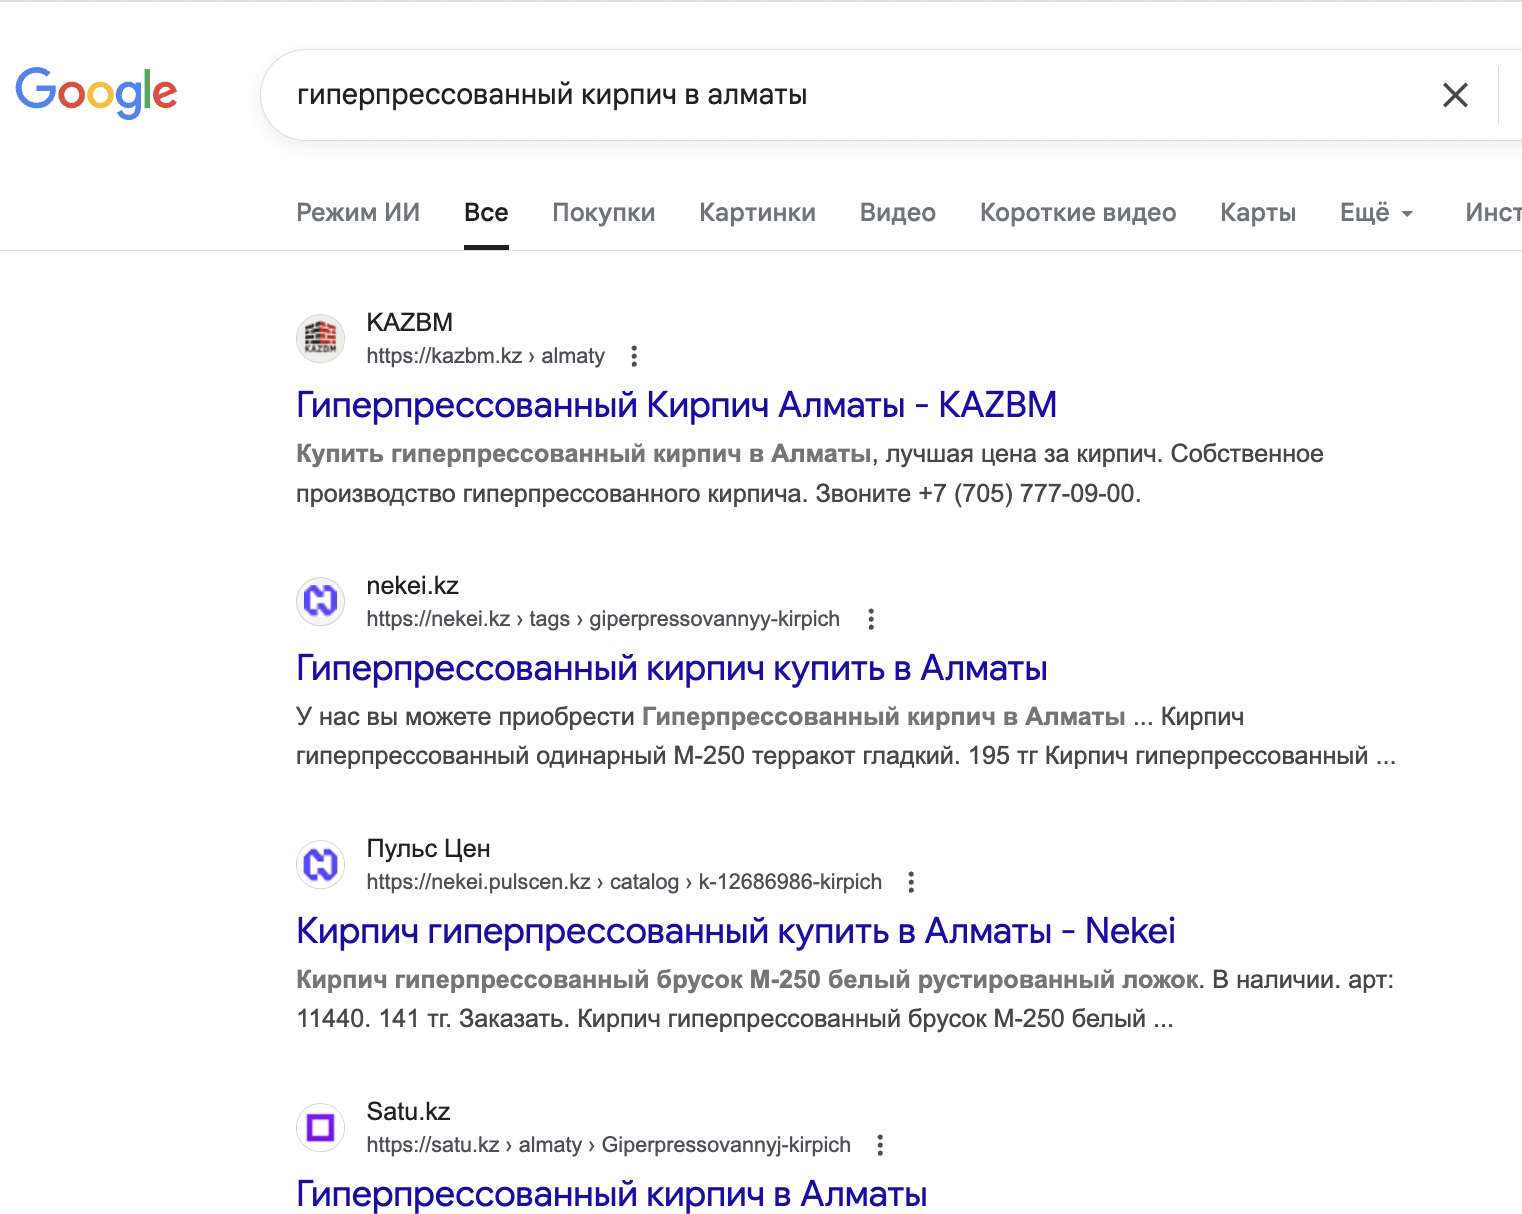
Task: Click the Satu.kz site name
Action: pos(408,1111)
